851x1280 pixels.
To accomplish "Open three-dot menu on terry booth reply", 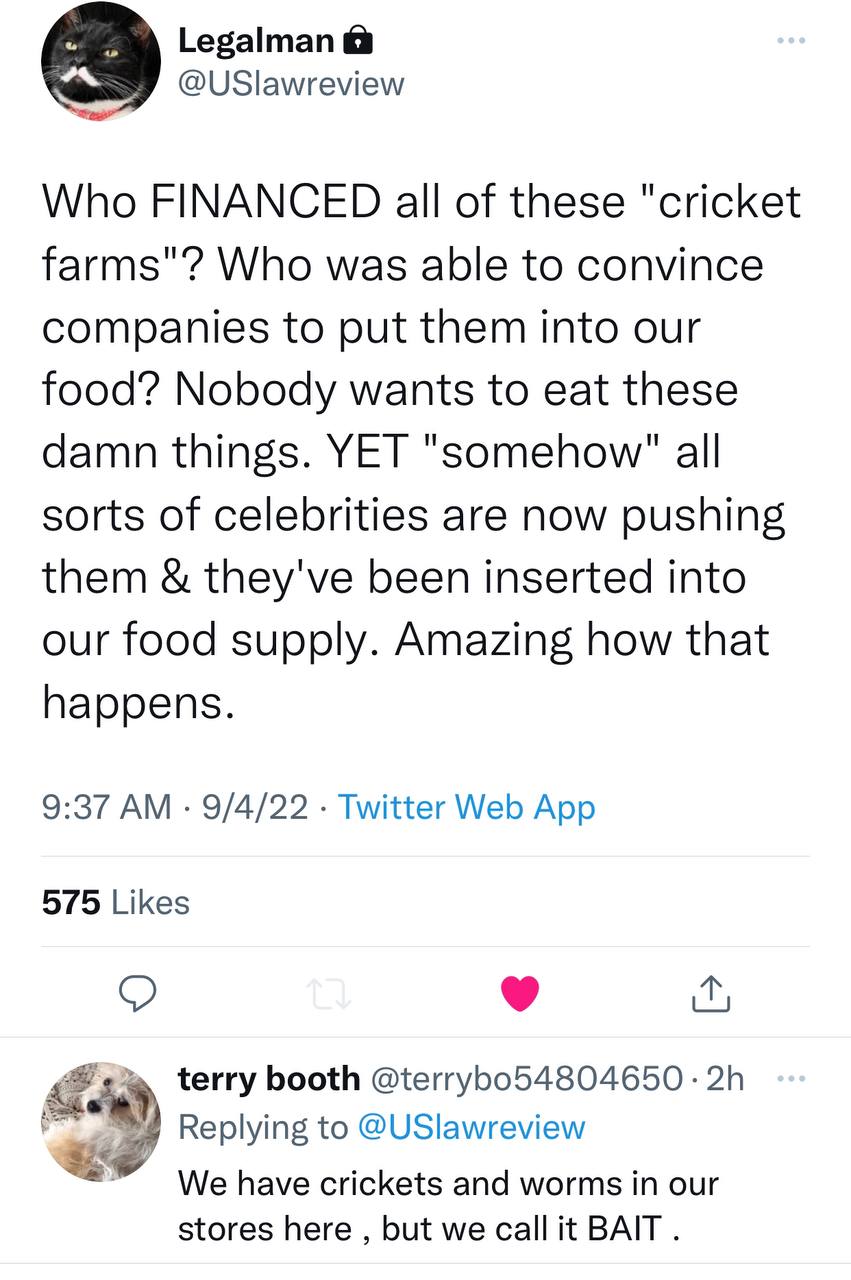I will coord(790,1079).
